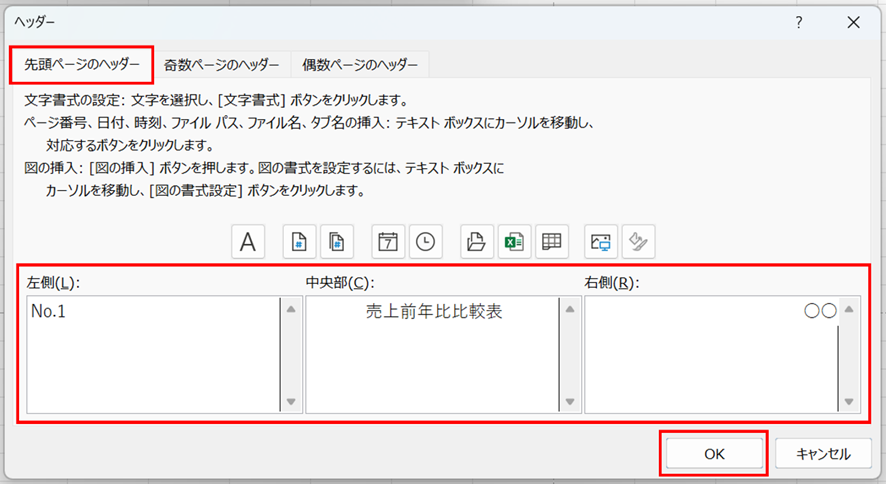886x484 pixels.
Task: Insert sheet tab name icon
Action: pos(551,241)
